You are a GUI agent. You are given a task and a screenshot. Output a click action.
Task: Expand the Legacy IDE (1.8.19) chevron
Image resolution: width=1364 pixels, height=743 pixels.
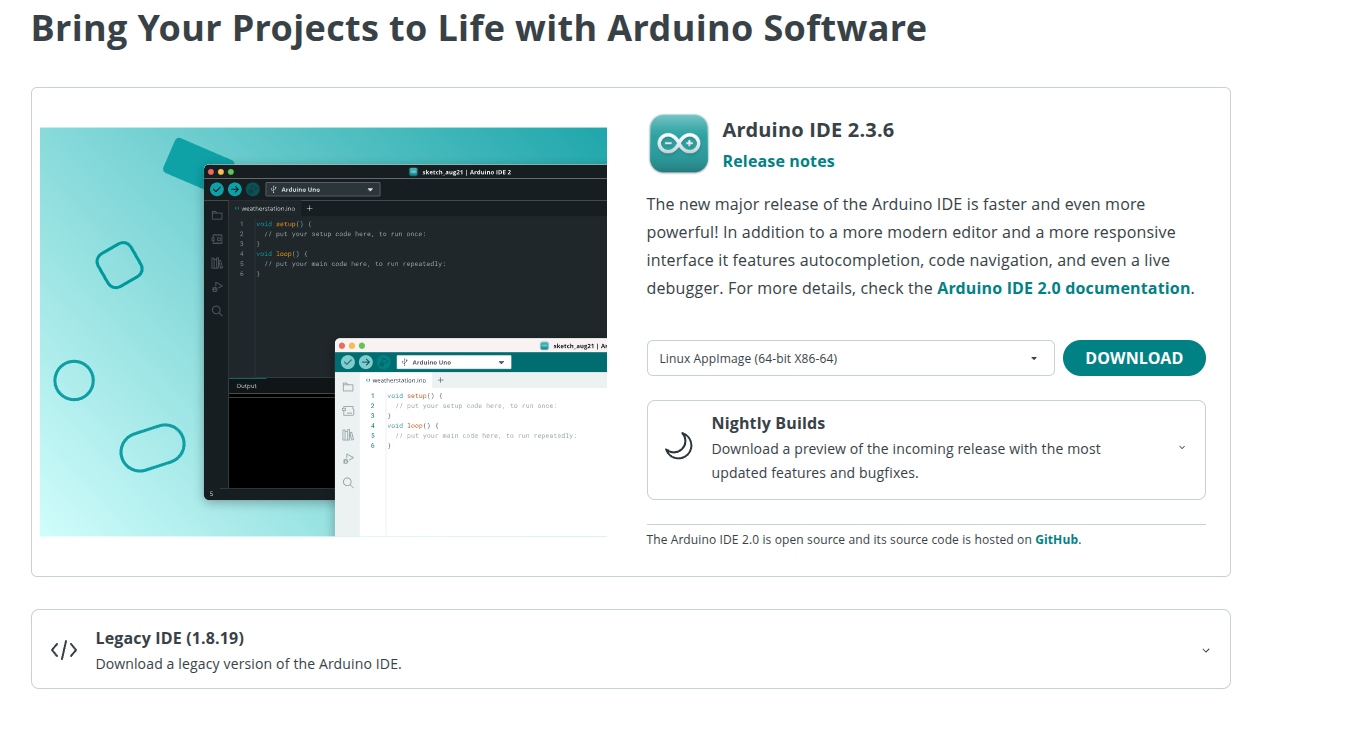click(x=1206, y=650)
